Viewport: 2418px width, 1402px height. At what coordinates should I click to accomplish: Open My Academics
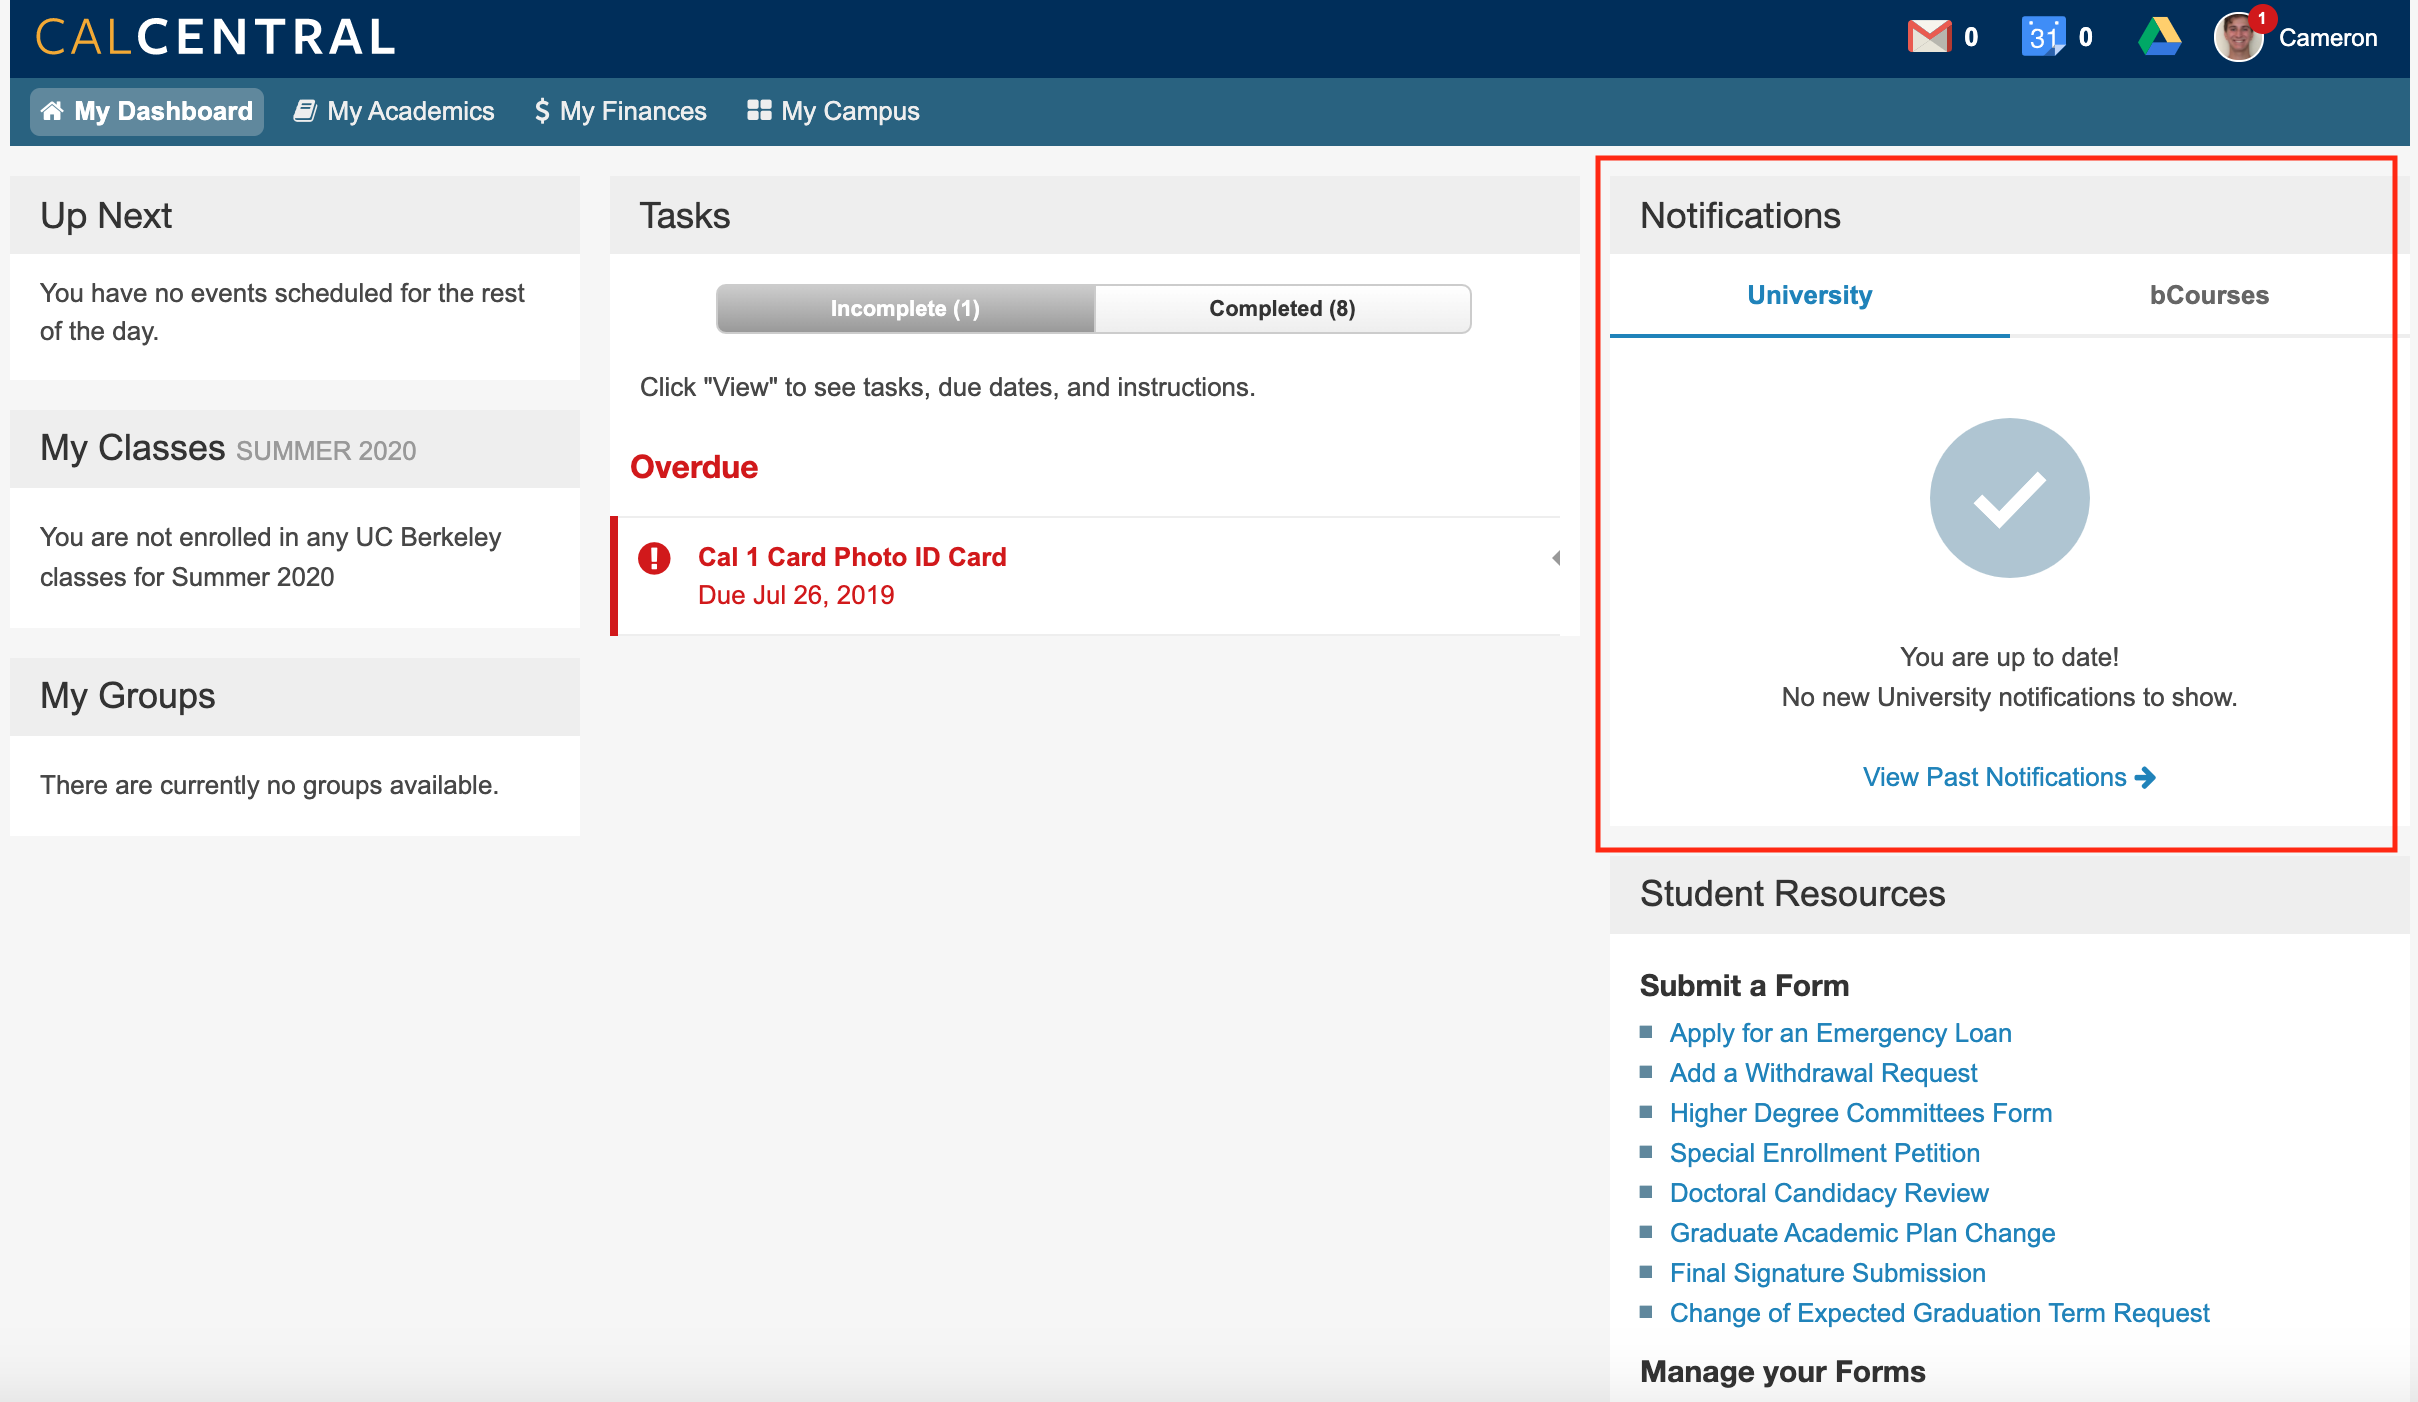coord(394,111)
